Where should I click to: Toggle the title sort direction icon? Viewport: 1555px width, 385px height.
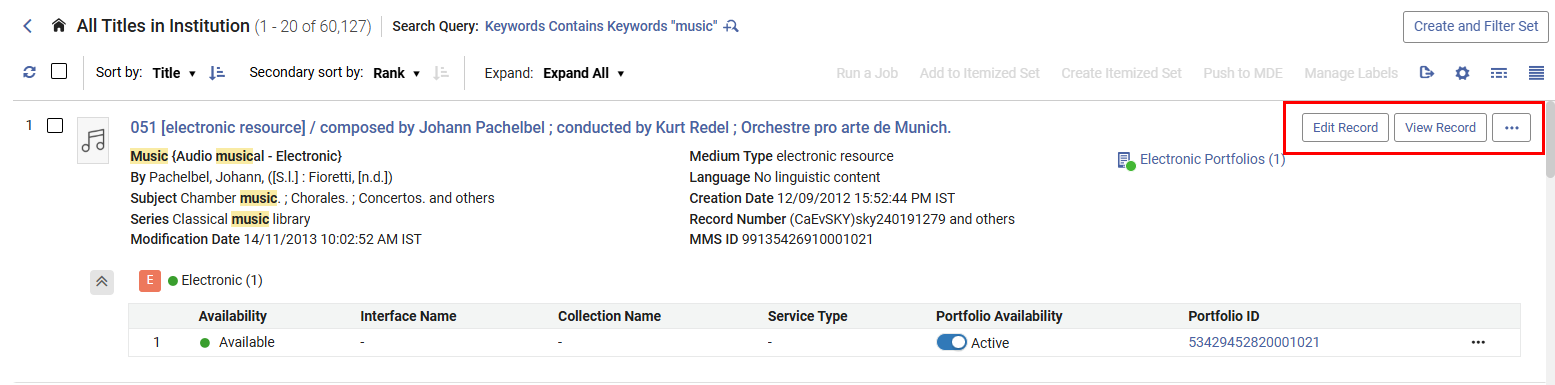(217, 73)
